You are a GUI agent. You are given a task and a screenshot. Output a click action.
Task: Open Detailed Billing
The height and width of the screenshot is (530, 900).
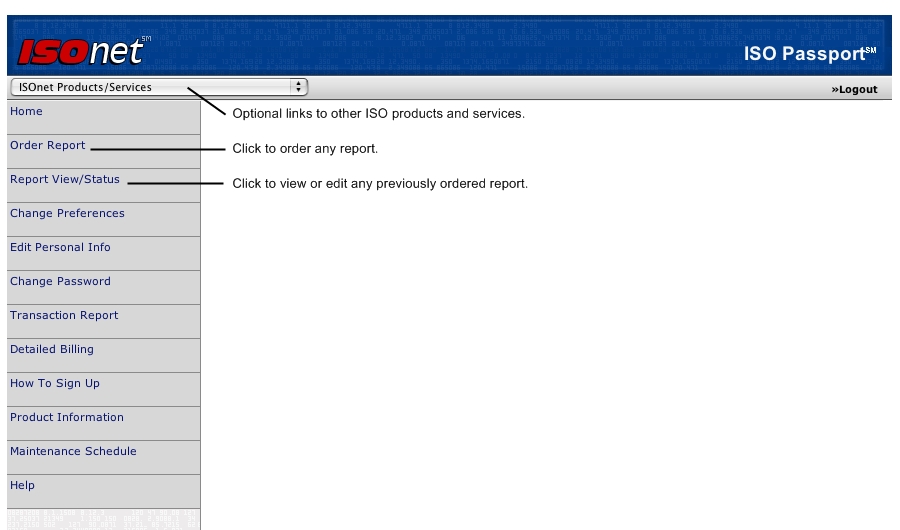[x=52, y=349]
